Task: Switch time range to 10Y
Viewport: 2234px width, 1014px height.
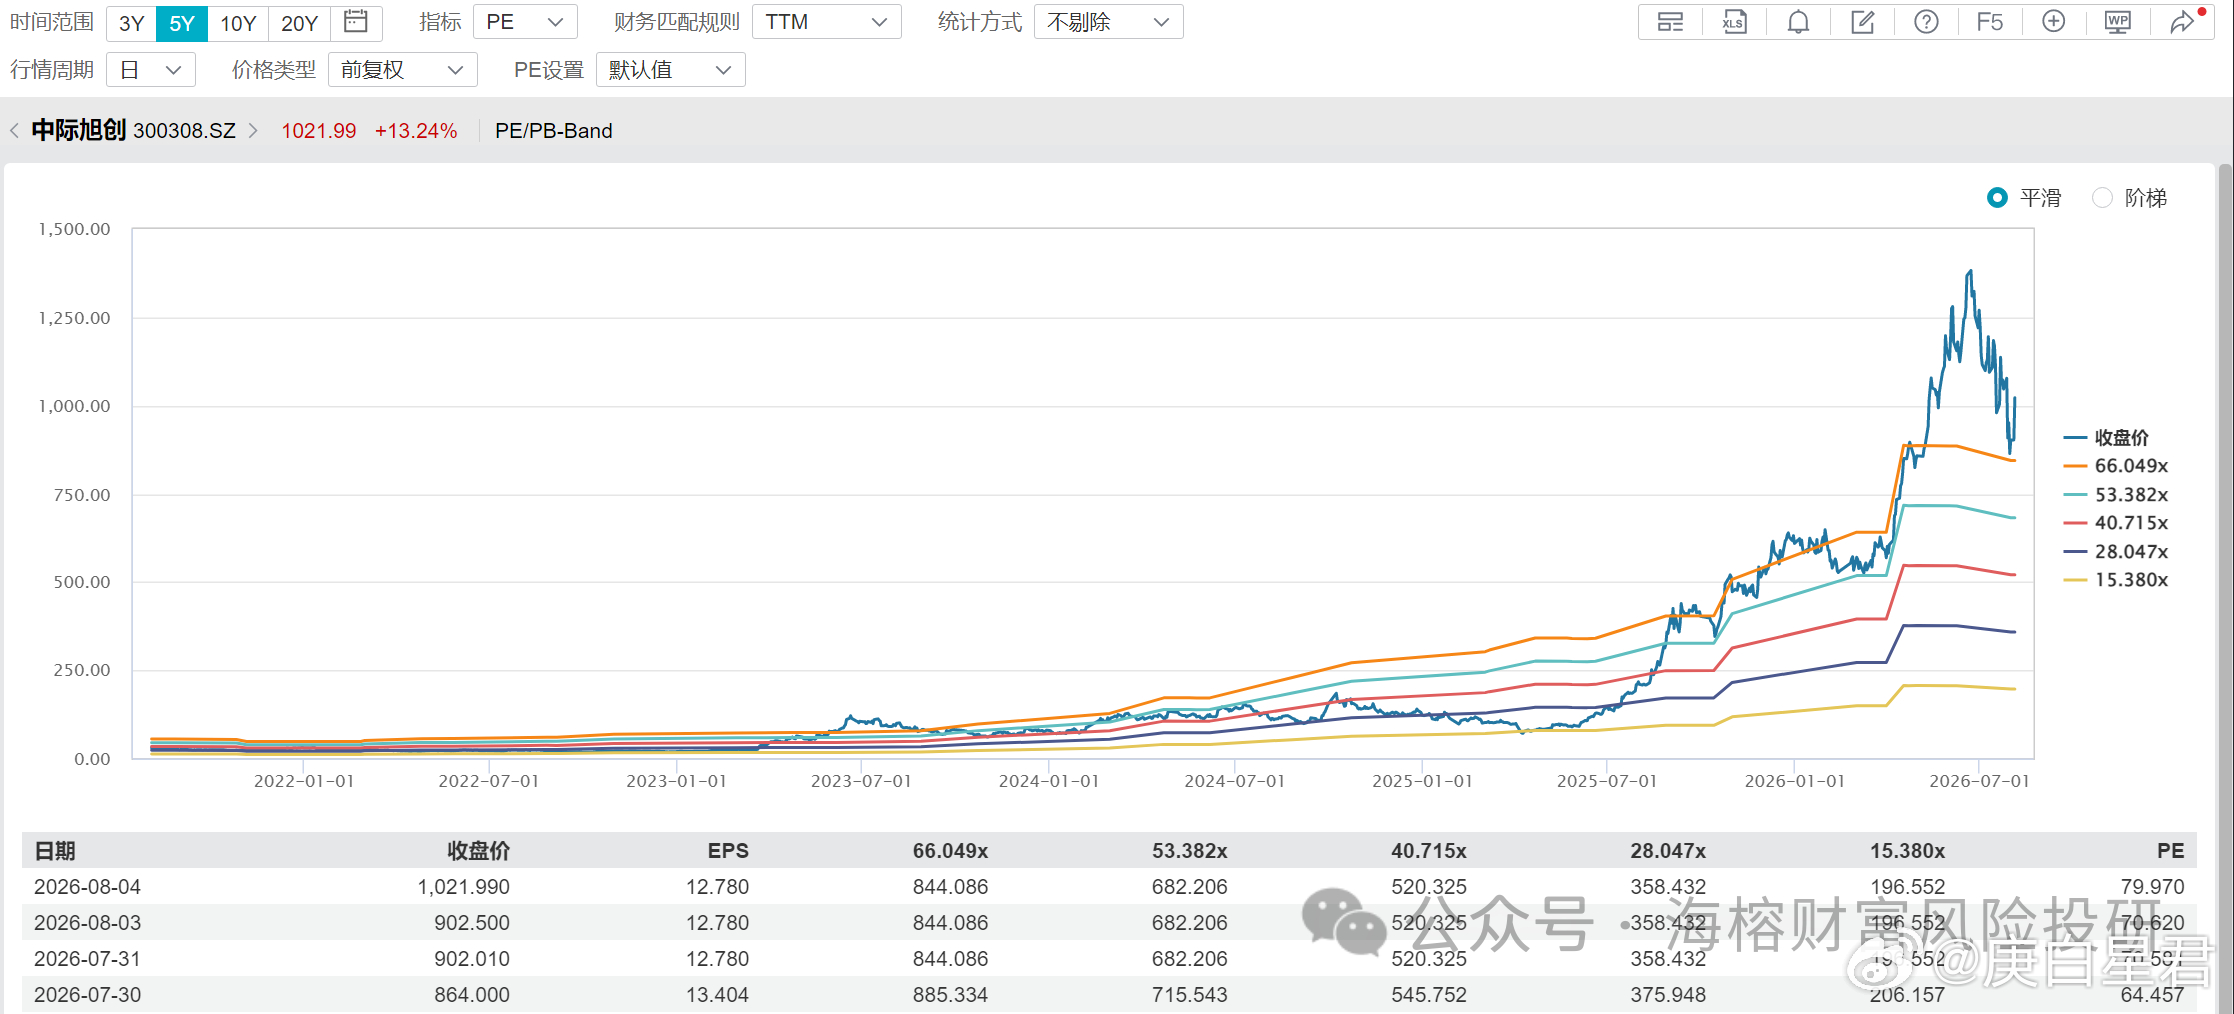Action: 238,23
